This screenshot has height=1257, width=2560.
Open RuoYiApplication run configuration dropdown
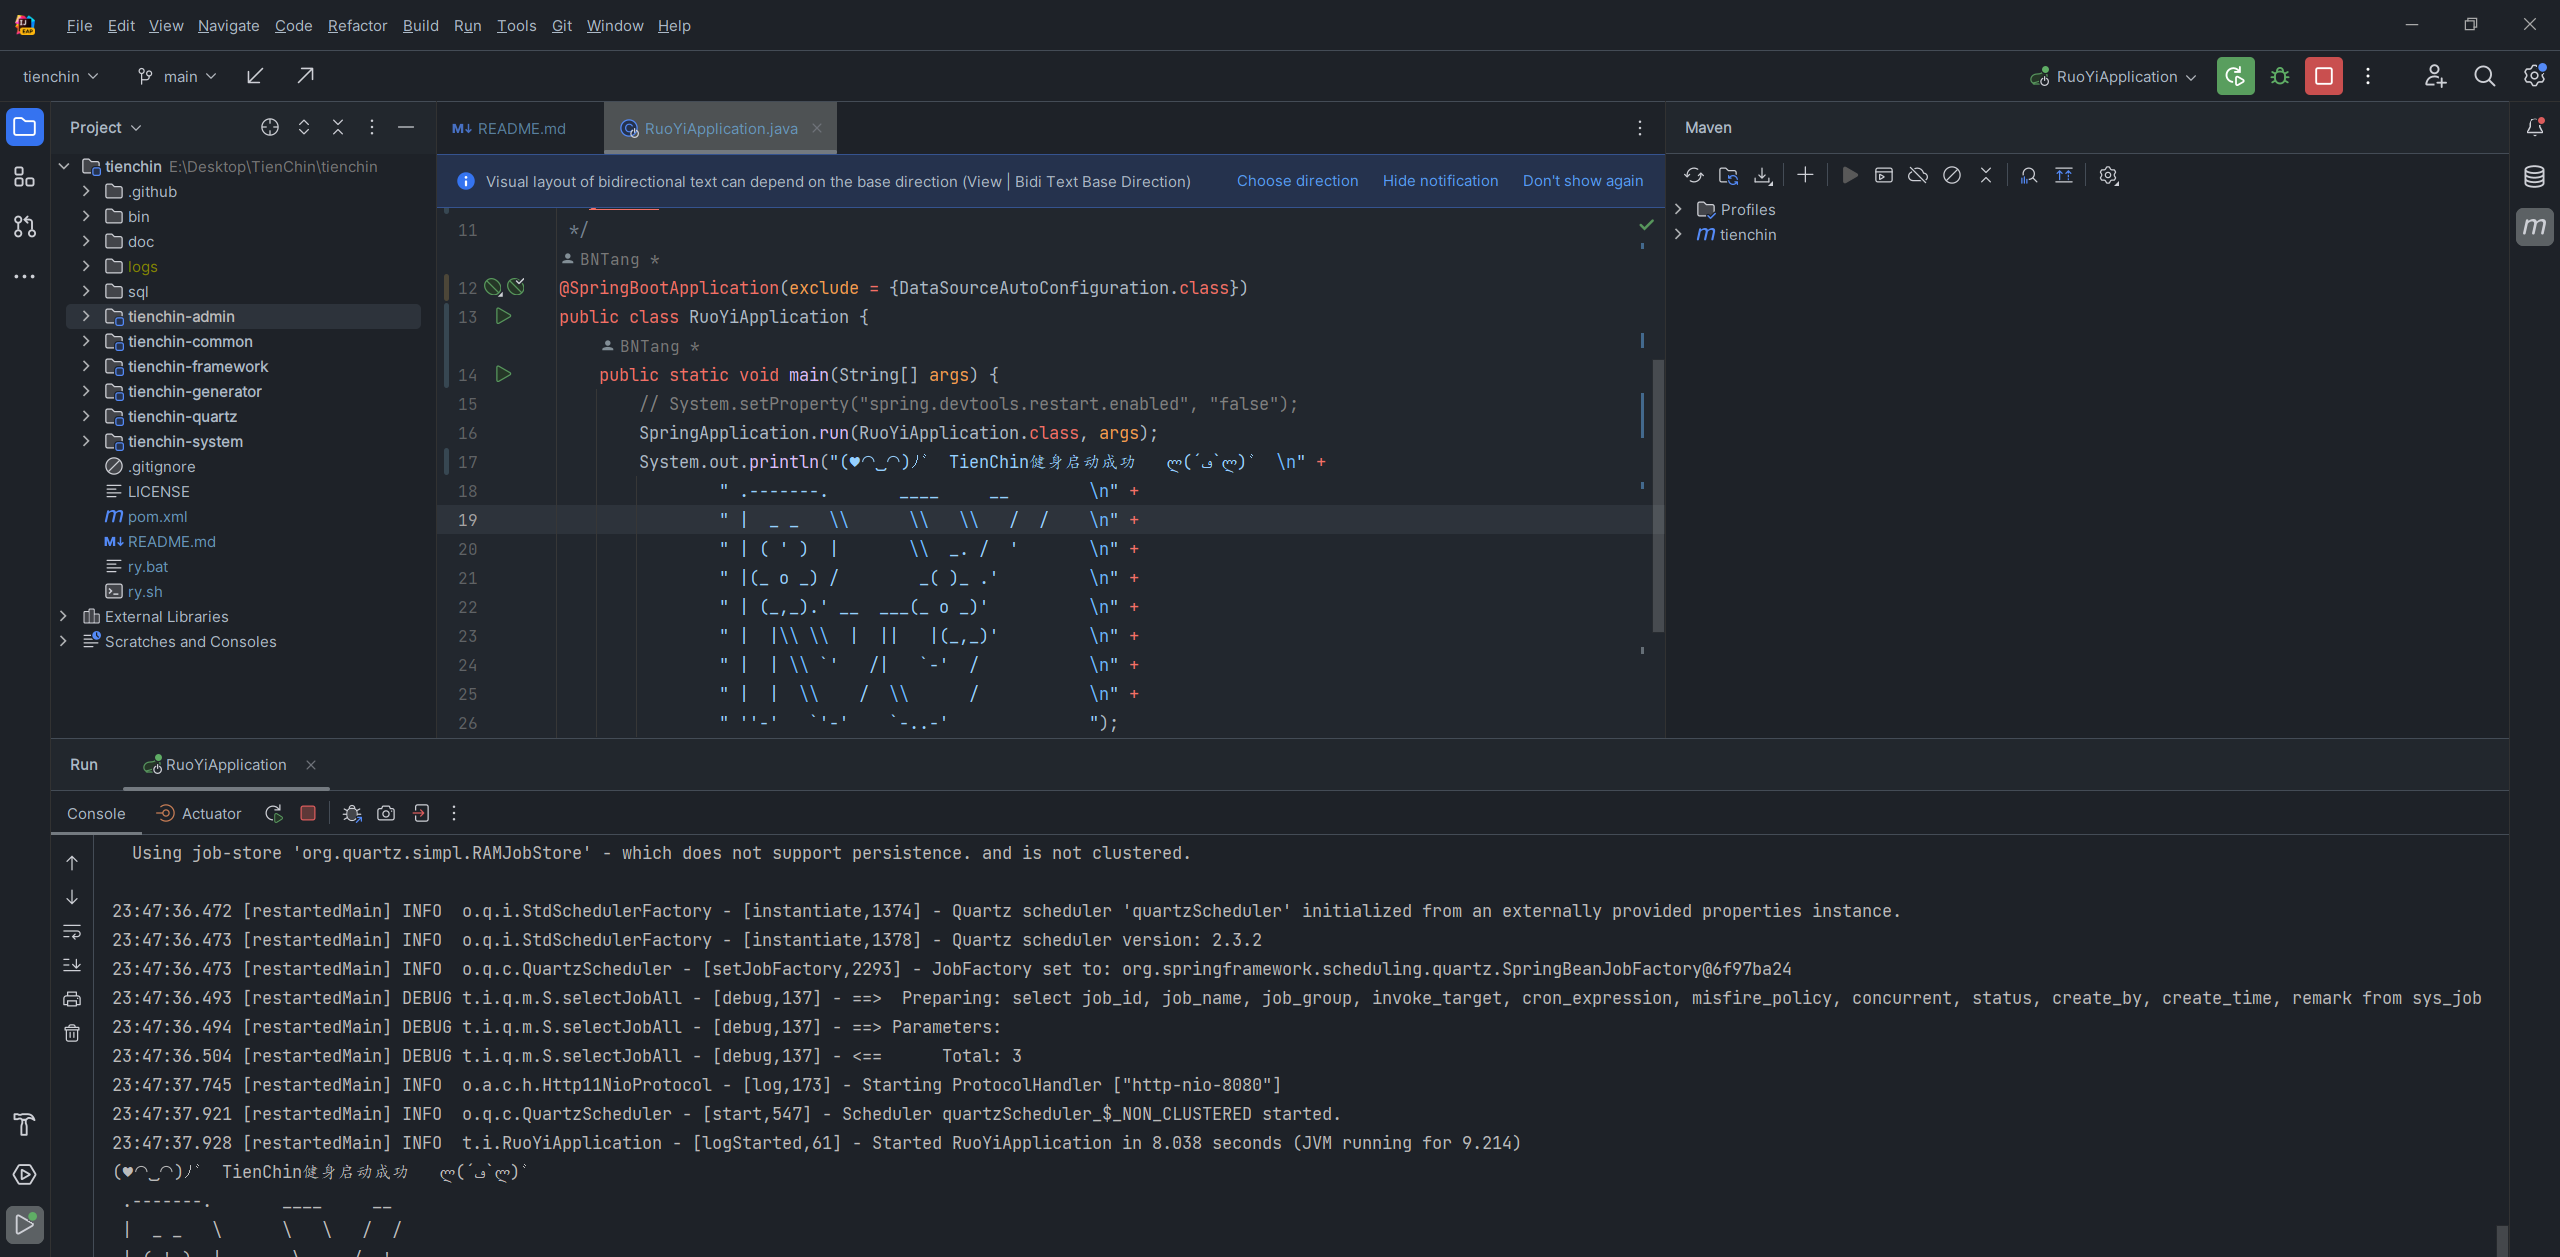click(x=2114, y=76)
